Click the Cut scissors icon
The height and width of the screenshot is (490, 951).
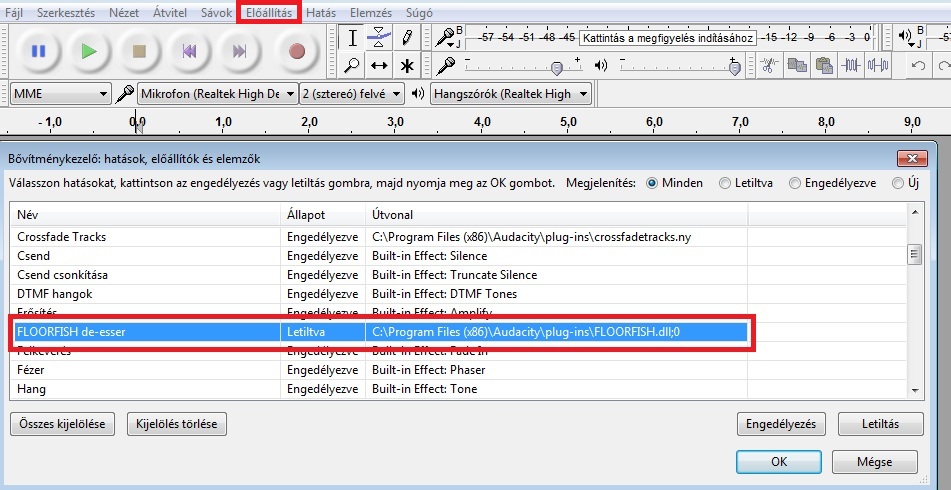(x=769, y=65)
